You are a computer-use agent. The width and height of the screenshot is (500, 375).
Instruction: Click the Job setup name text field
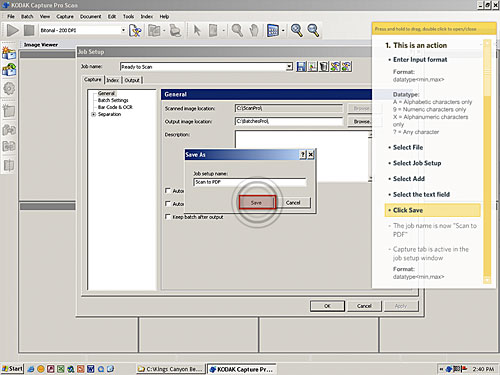point(250,182)
